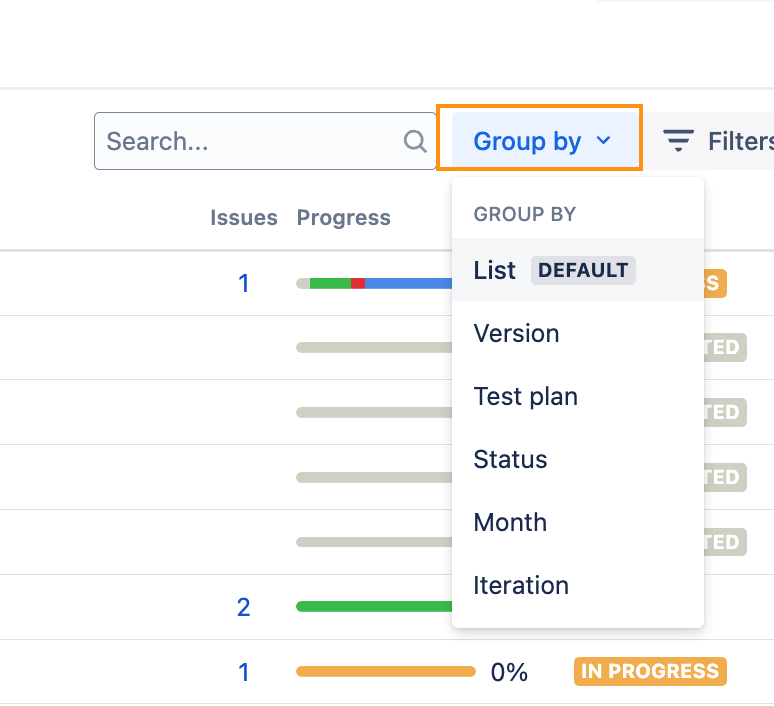Screen dimensions: 774x706
Task: Click the multicolor progress bar in first row
Action: click(x=375, y=283)
